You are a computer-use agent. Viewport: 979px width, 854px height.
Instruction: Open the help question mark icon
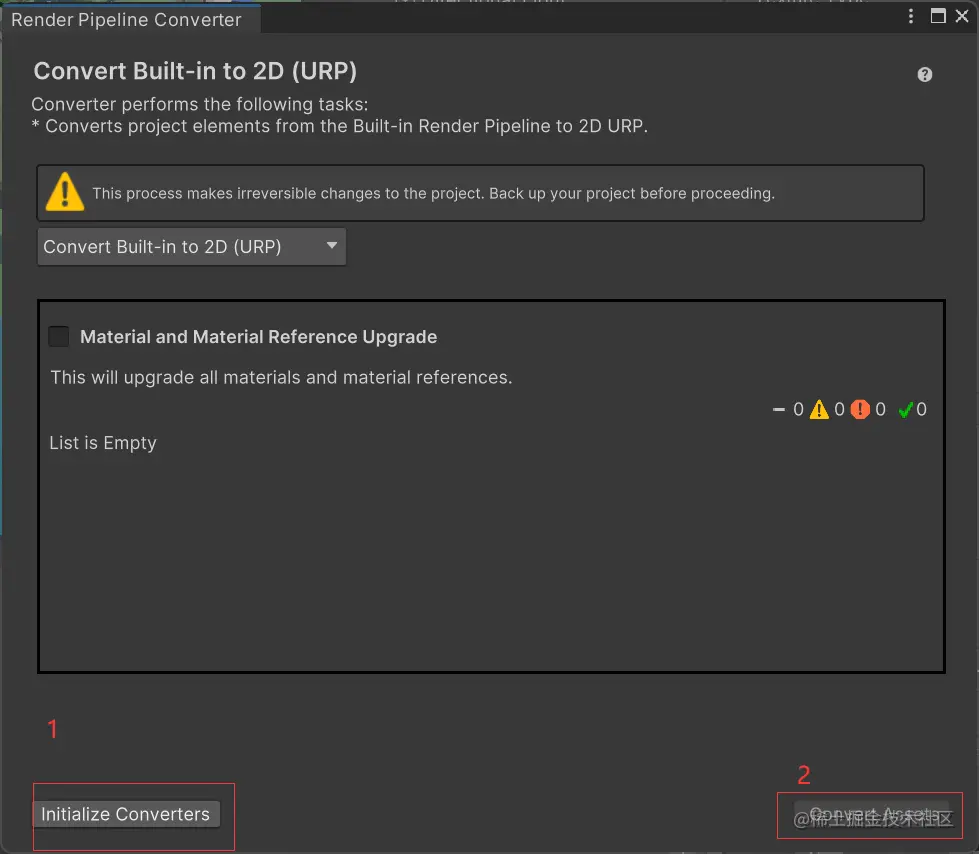pos(925,74)
